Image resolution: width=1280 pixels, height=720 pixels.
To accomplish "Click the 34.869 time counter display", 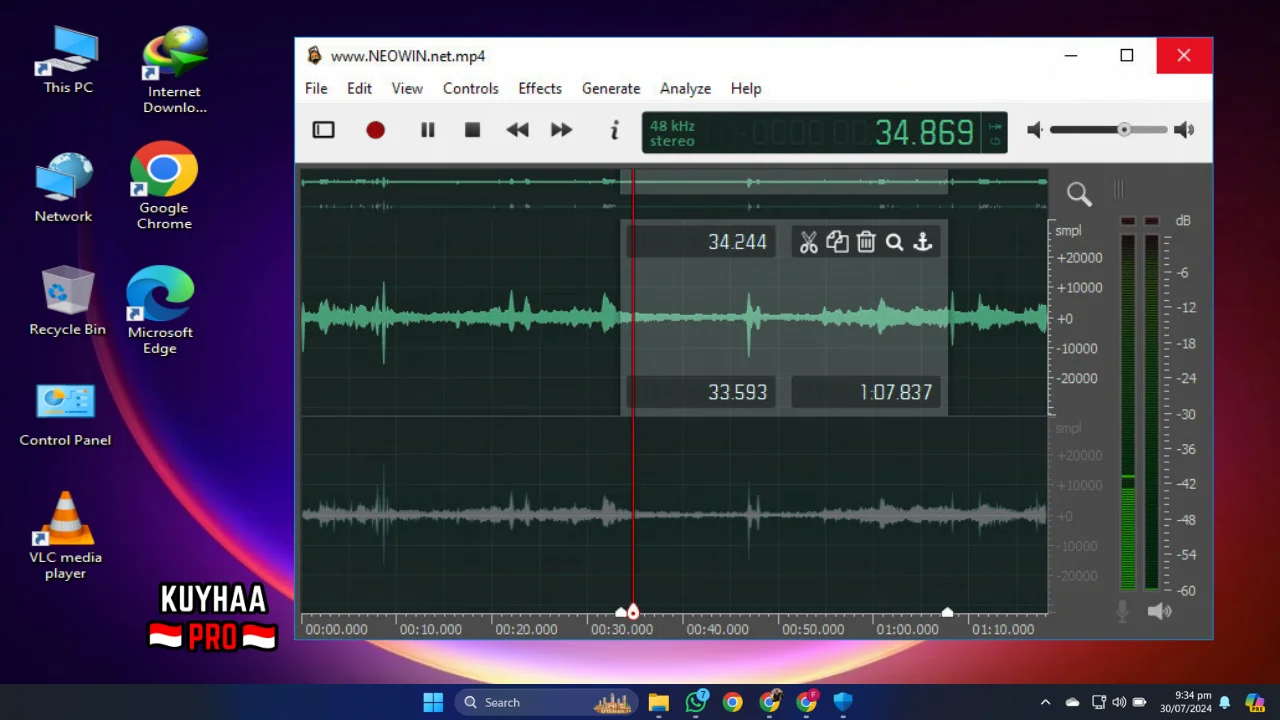I will [924, 132].
